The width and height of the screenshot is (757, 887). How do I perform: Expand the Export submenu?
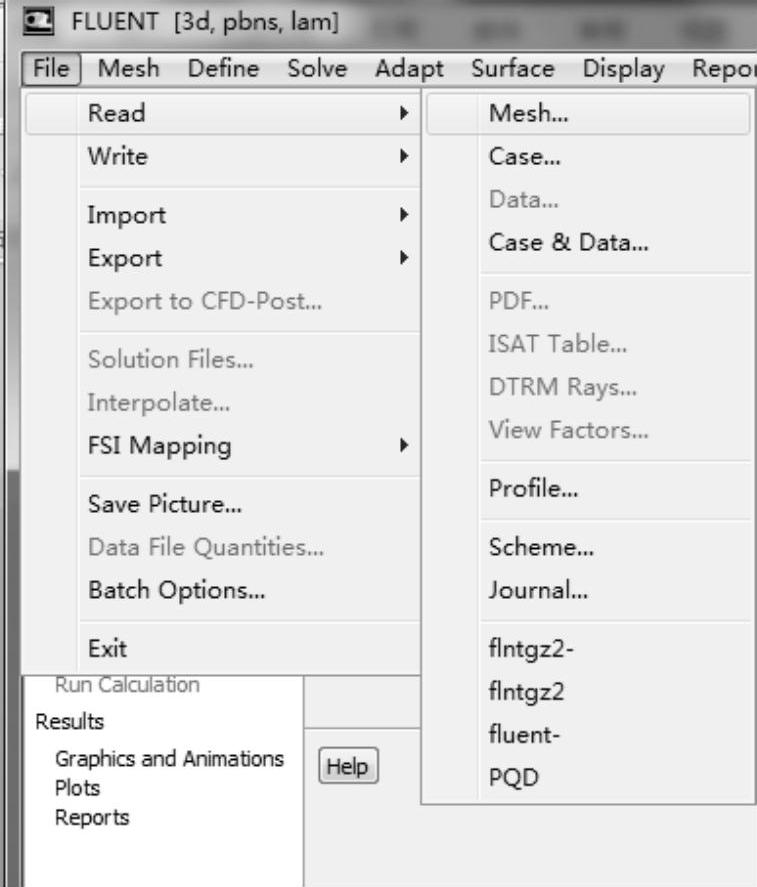tap(125, 258)
